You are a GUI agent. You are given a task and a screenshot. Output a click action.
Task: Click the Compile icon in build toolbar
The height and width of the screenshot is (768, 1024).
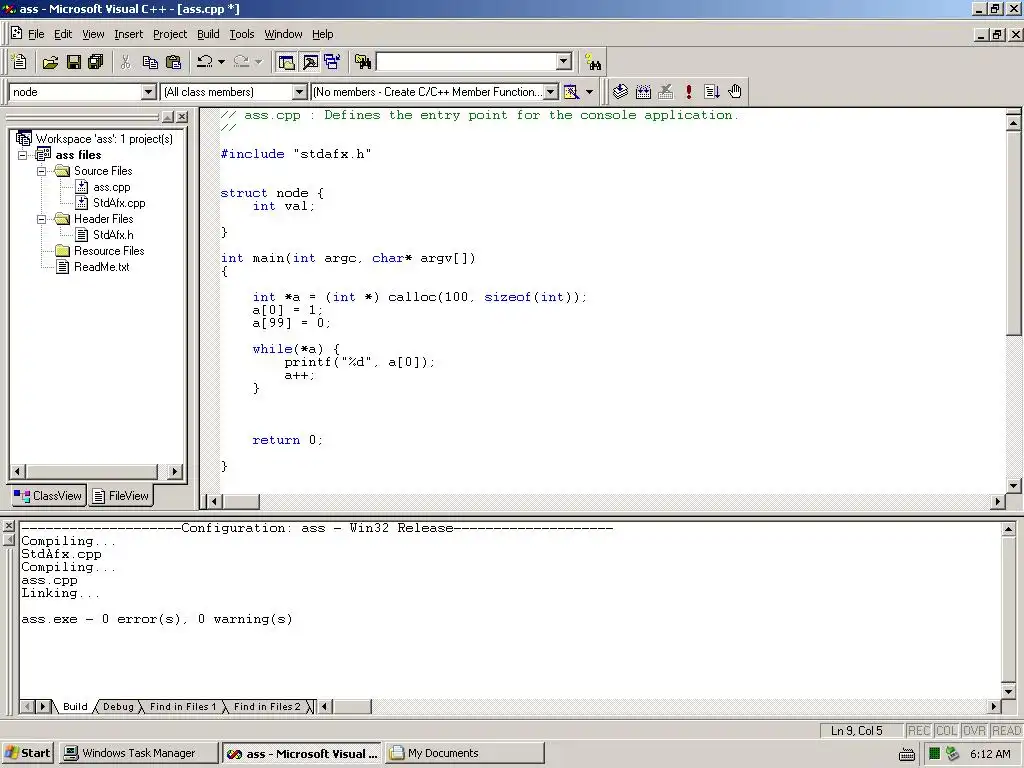coord(620,91)
